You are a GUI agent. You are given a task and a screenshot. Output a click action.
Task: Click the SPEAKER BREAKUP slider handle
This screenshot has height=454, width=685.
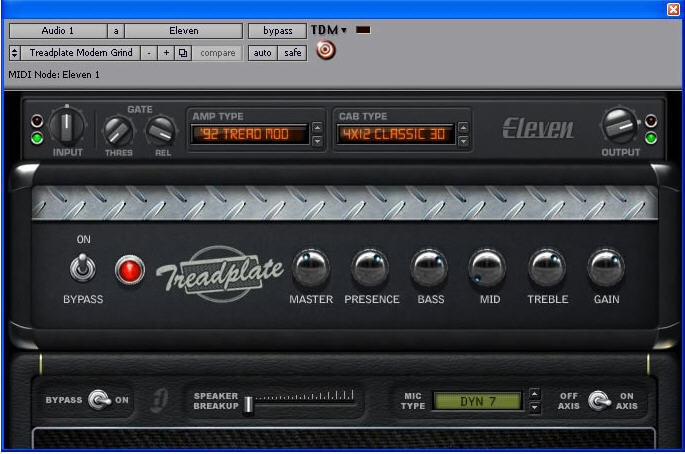tap(248, 405)
